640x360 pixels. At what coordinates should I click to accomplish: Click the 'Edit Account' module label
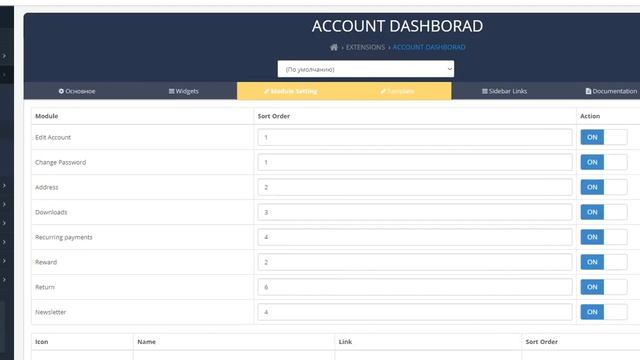point(53,137)
